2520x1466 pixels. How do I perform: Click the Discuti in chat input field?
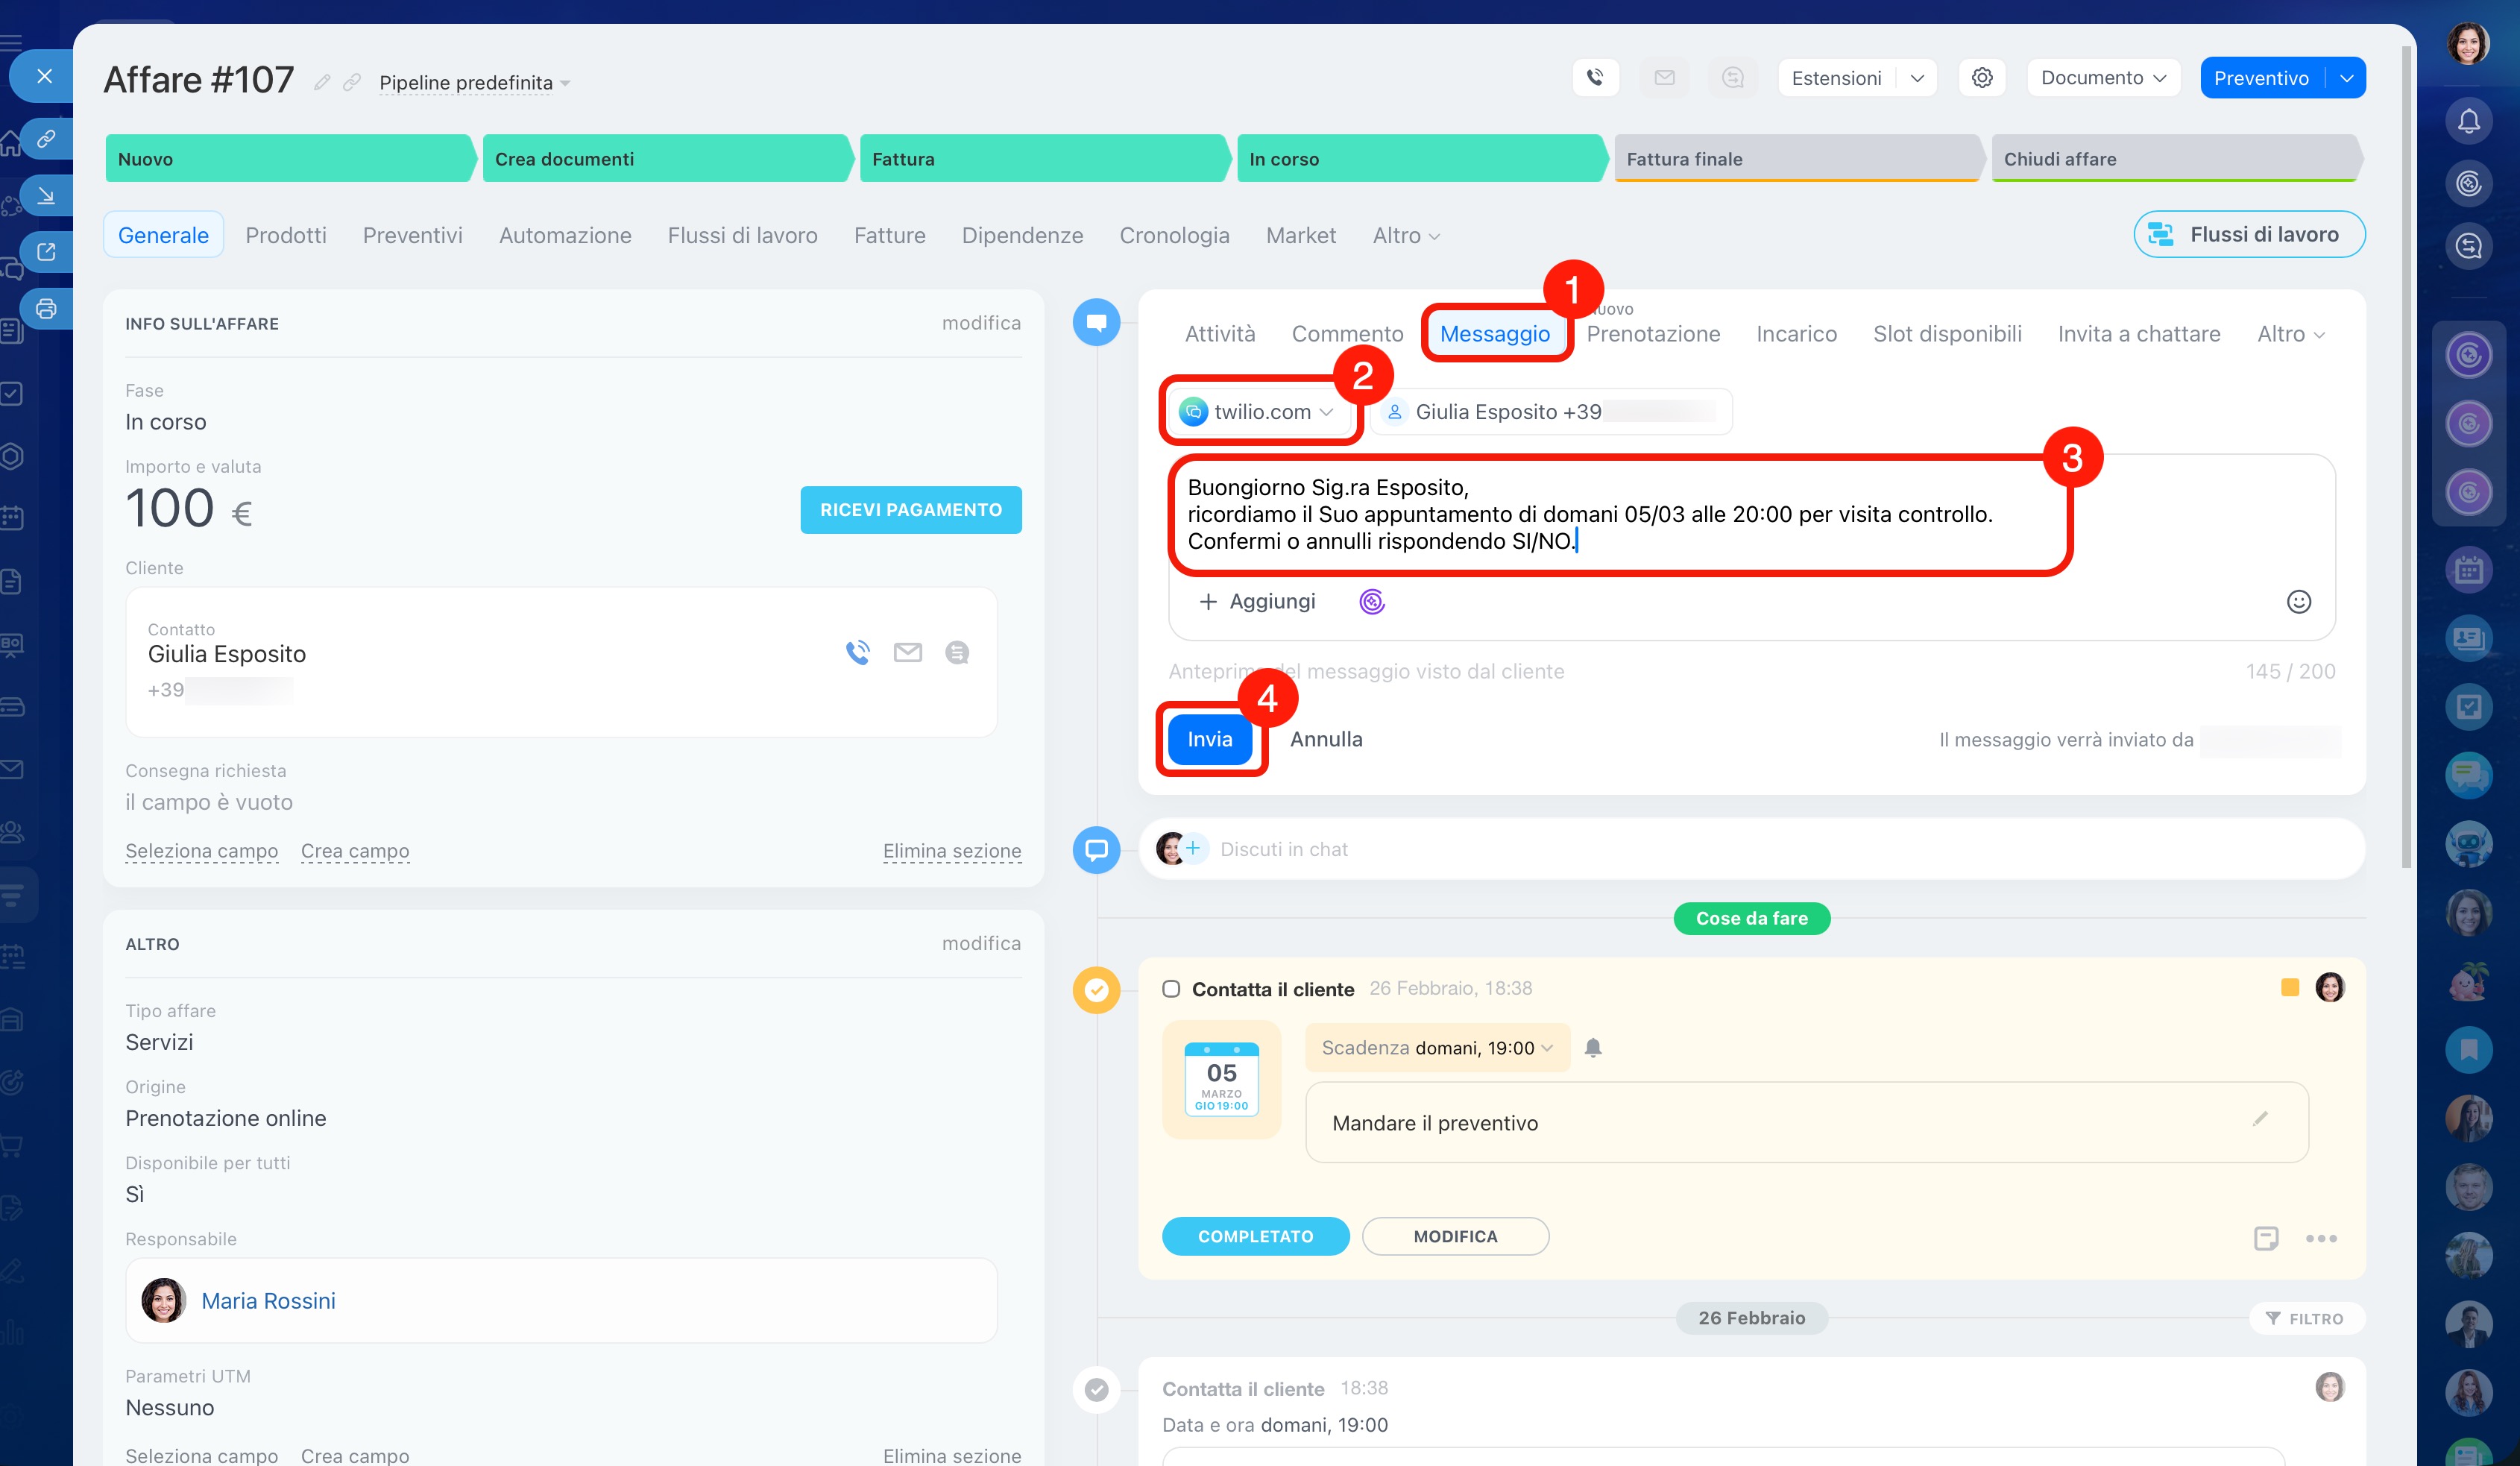(x=1283, y=849)
